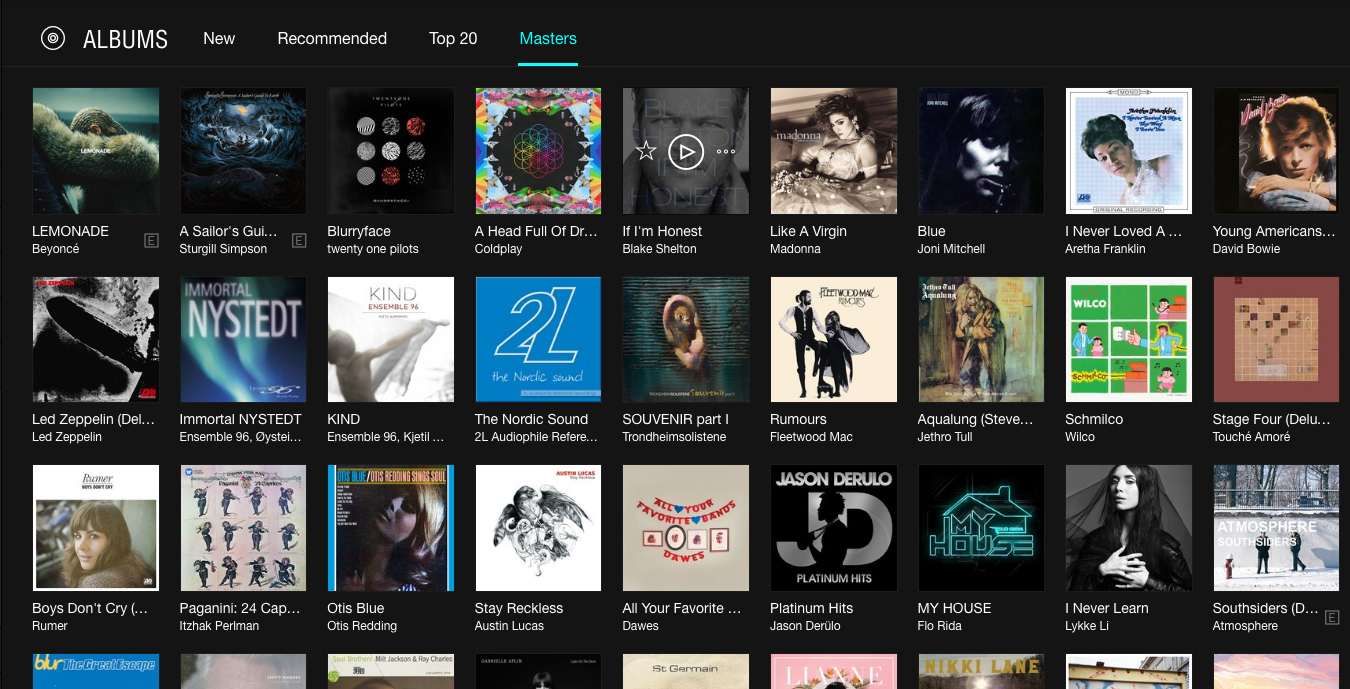This screenshot has height=689, width=1350.
Task: Open Young Americans album cover
Action: [1276, 151]
